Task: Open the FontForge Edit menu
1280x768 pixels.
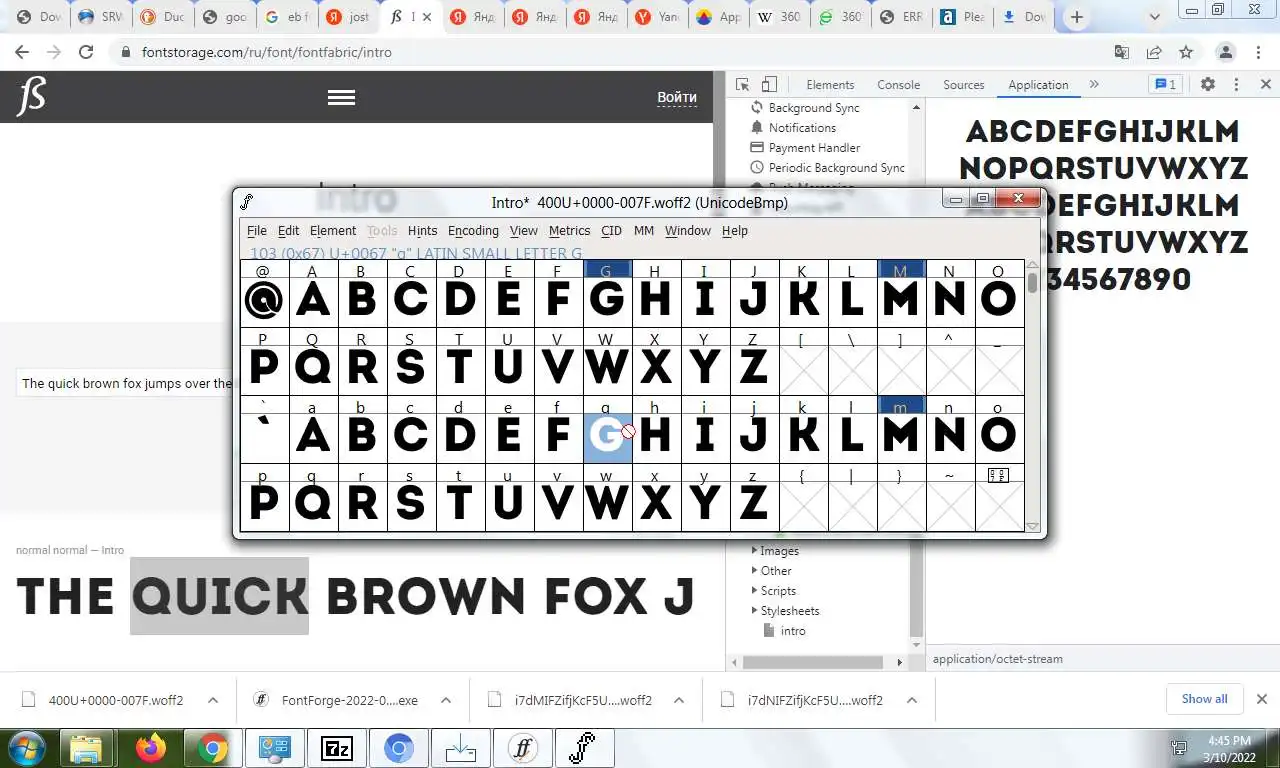Action: coord(288,231)
